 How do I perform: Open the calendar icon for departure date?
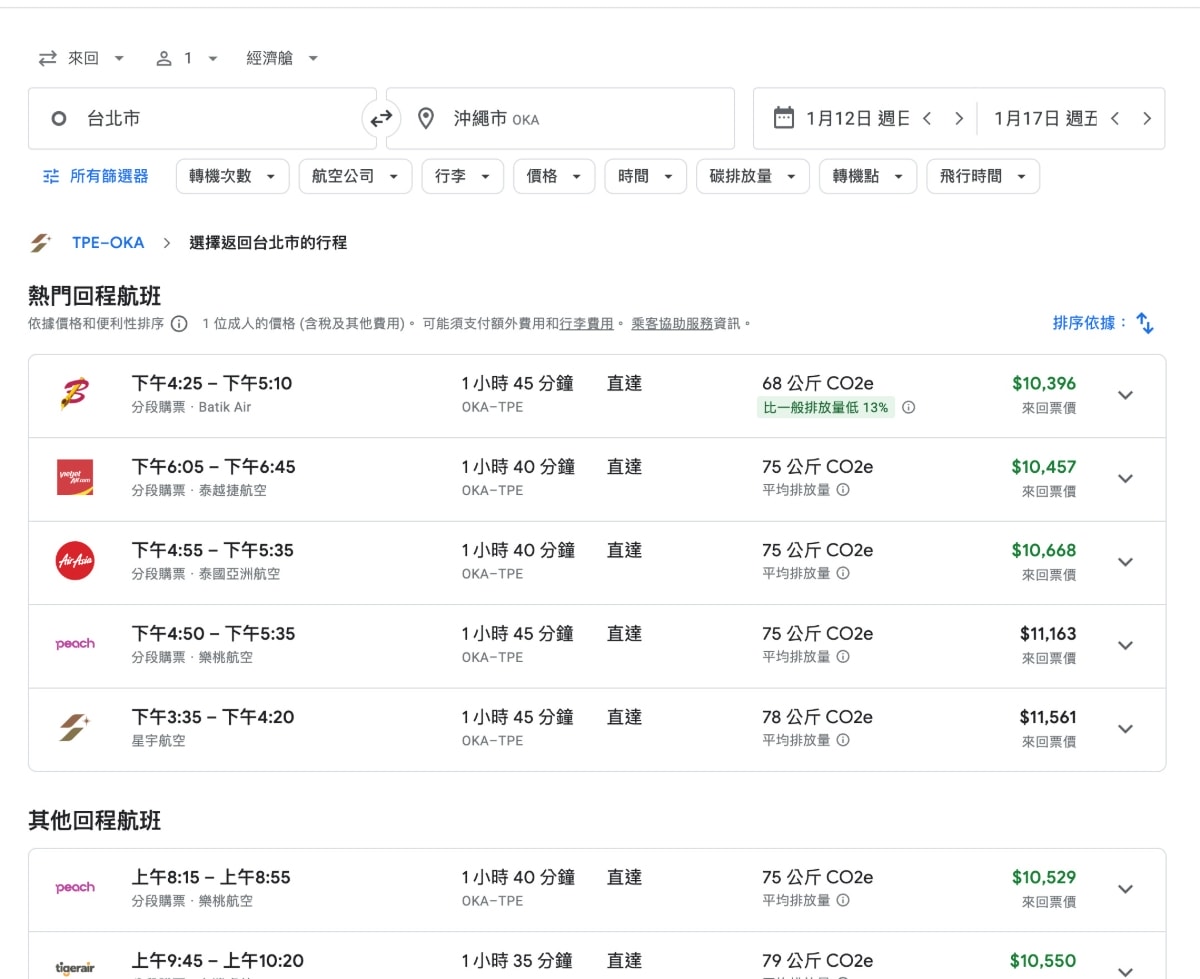click(x=784, y=118)
